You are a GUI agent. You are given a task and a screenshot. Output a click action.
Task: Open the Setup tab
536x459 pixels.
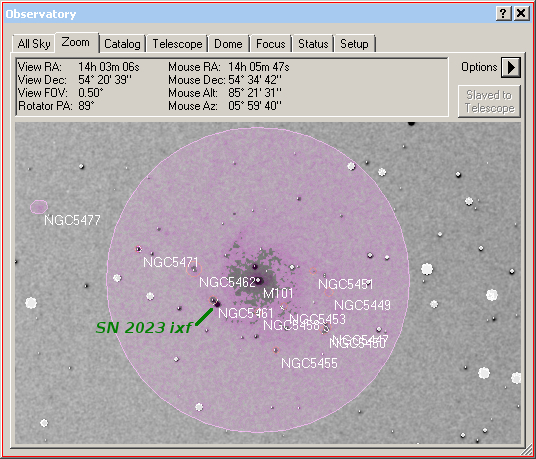tap(354, 44)
